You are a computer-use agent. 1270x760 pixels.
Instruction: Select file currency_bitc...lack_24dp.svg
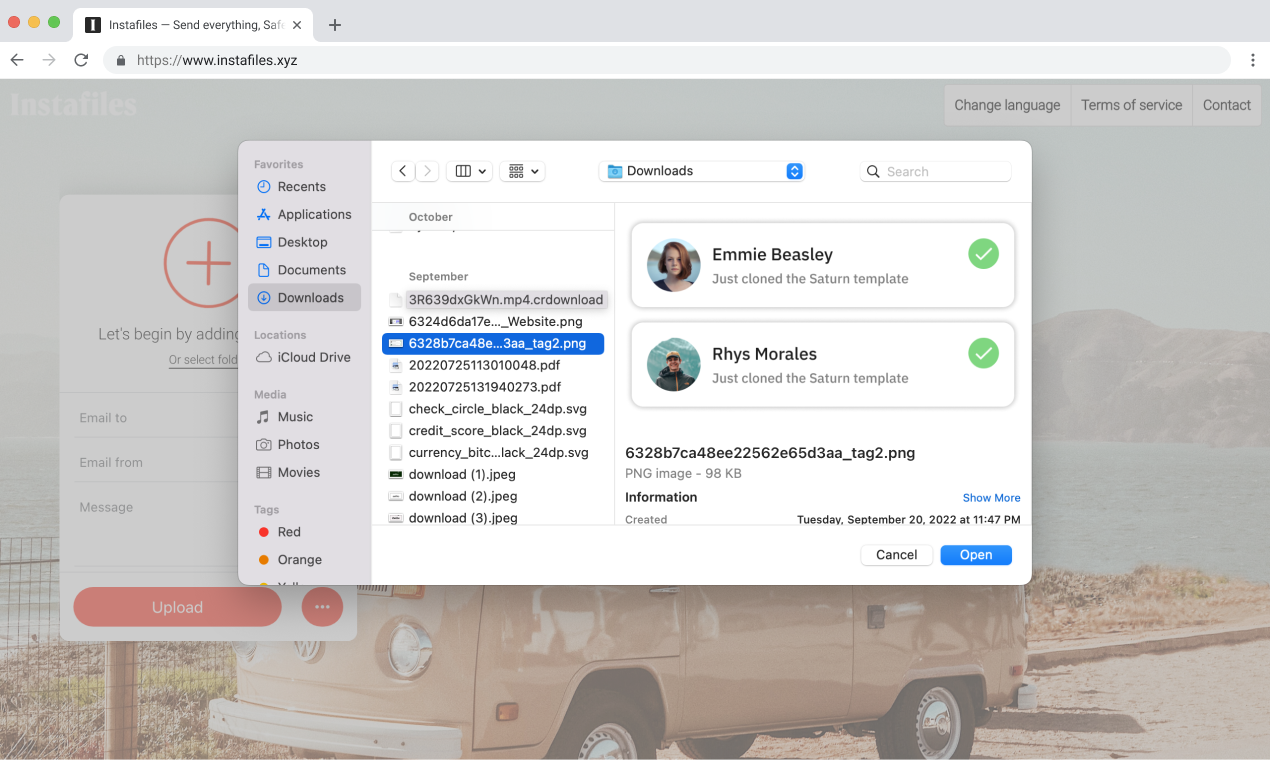[493, 453]
